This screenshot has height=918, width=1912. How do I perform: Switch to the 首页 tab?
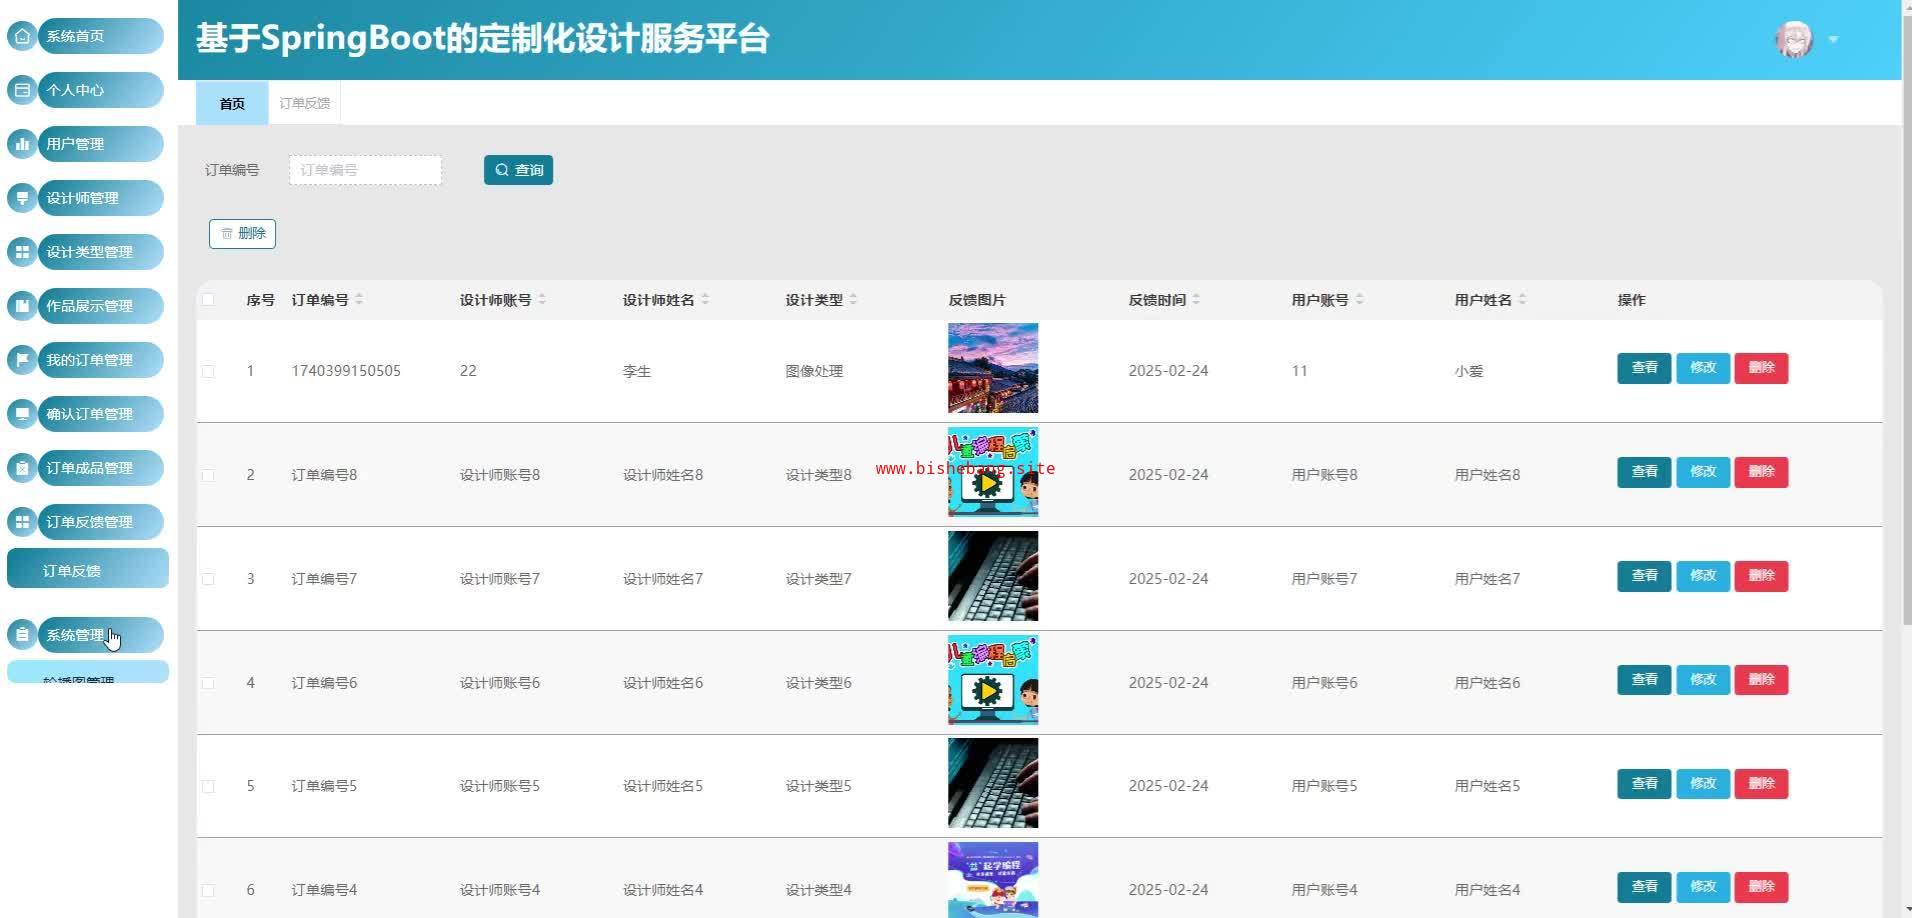(232, 103)
